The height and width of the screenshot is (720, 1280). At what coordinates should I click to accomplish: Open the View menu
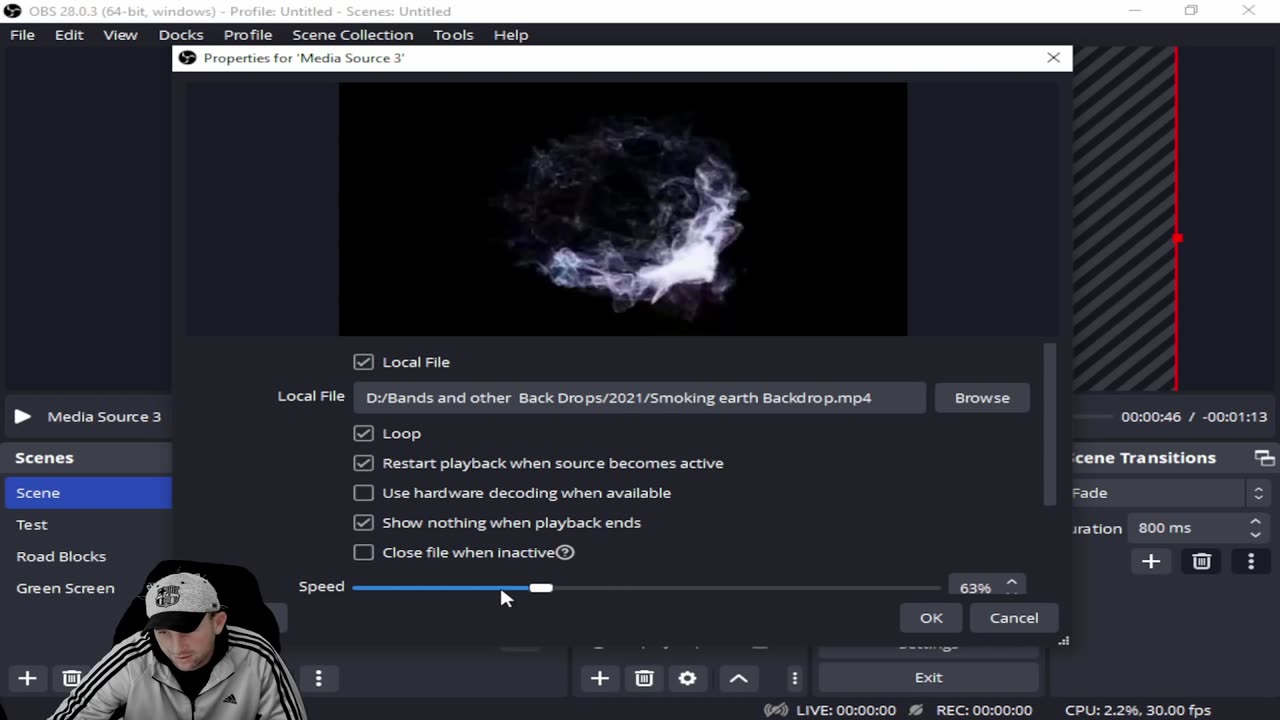[120, 35]
